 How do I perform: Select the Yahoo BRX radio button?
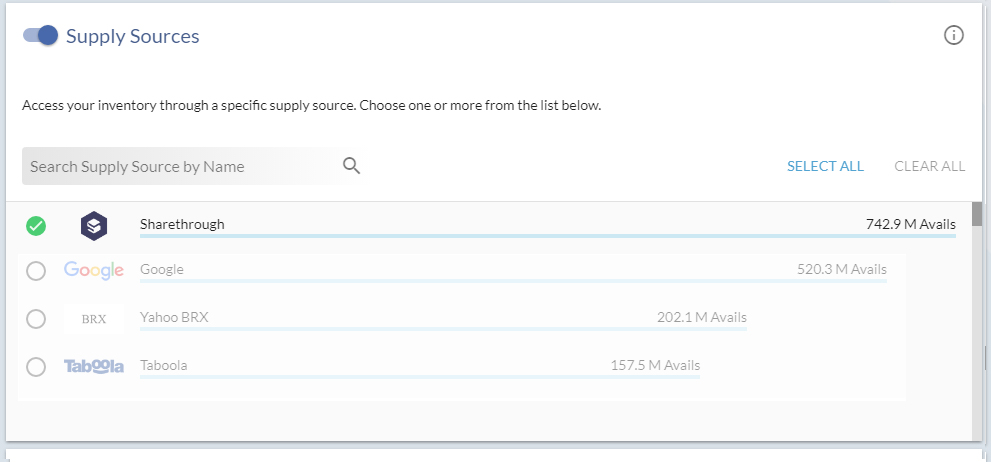coord(36,319)
